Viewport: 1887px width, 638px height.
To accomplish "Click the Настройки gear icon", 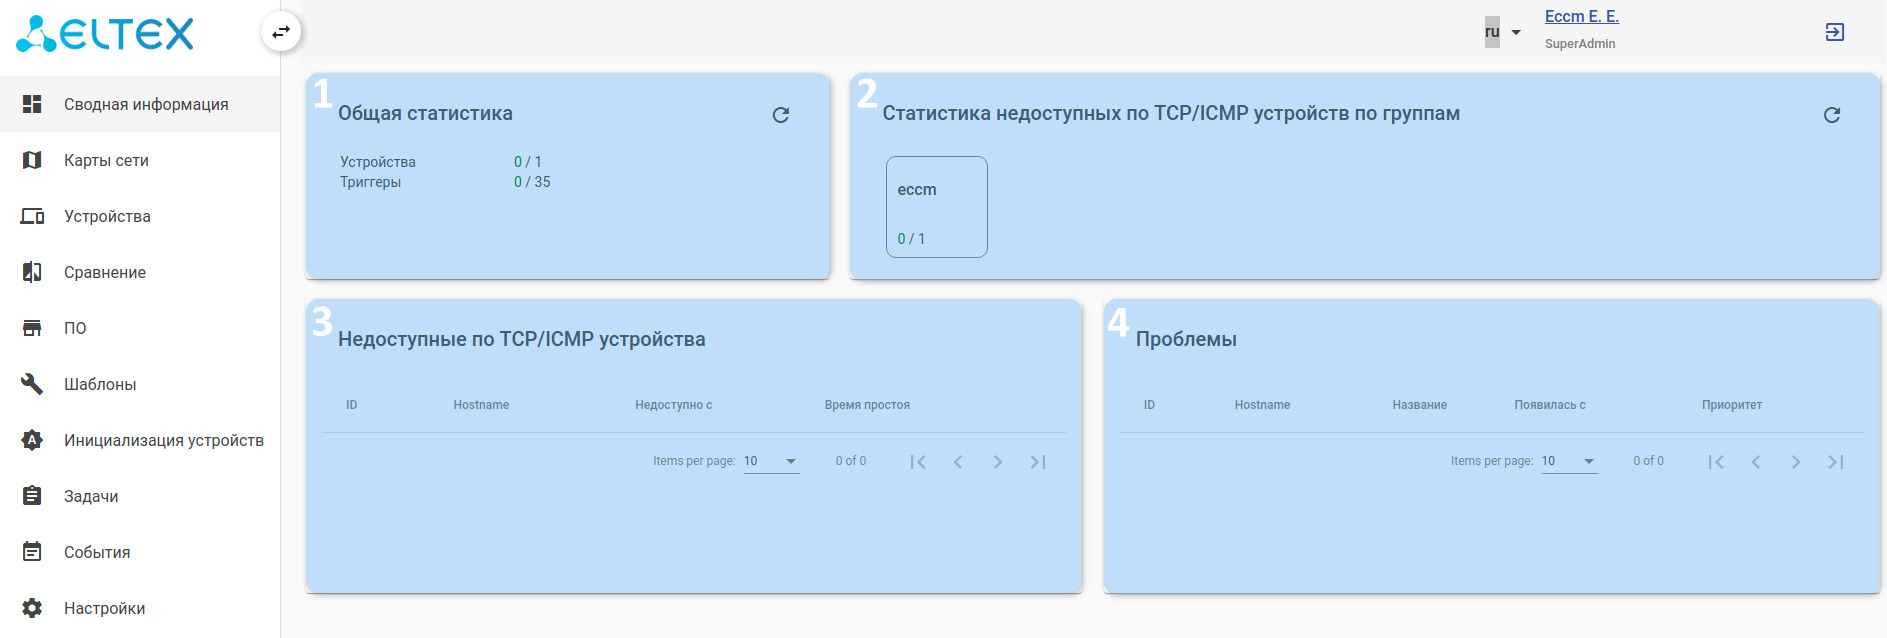I will [x=32, y=608].
